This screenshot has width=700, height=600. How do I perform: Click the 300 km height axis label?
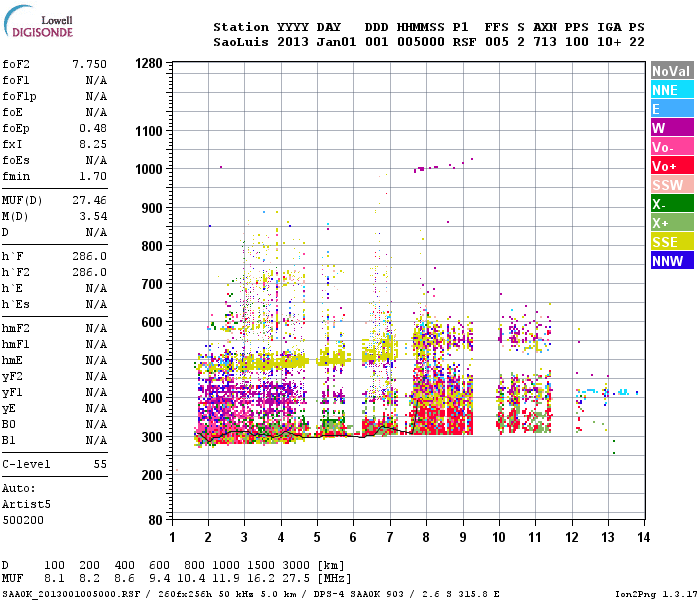point(152,437)
